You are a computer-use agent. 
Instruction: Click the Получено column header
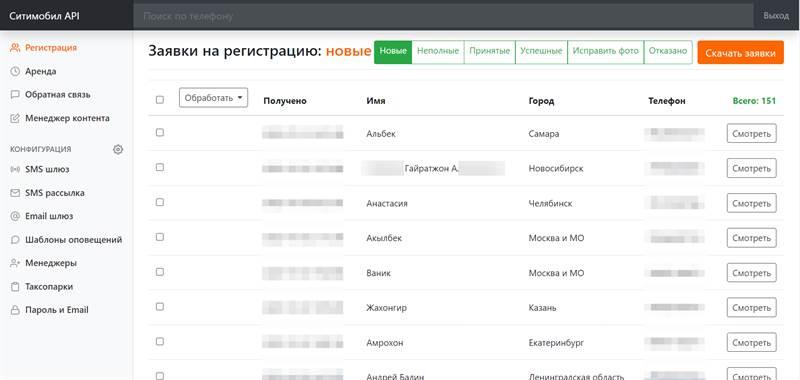pos(285,101)
